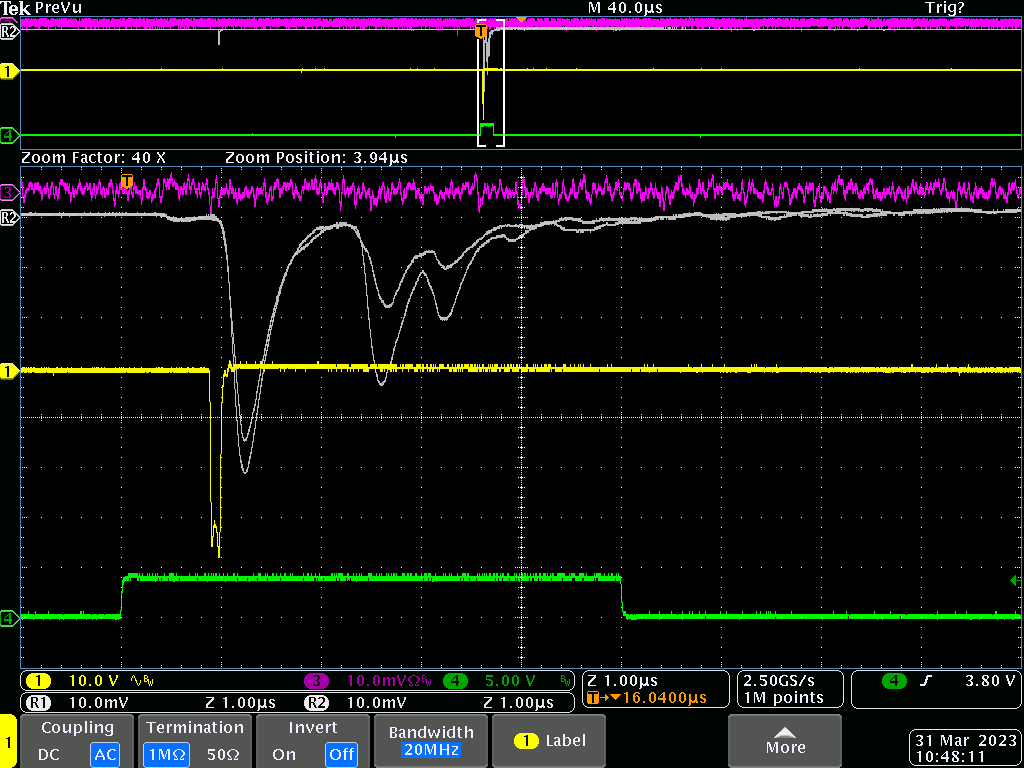Click the zoom window bracket in the overview

[490, 85]
